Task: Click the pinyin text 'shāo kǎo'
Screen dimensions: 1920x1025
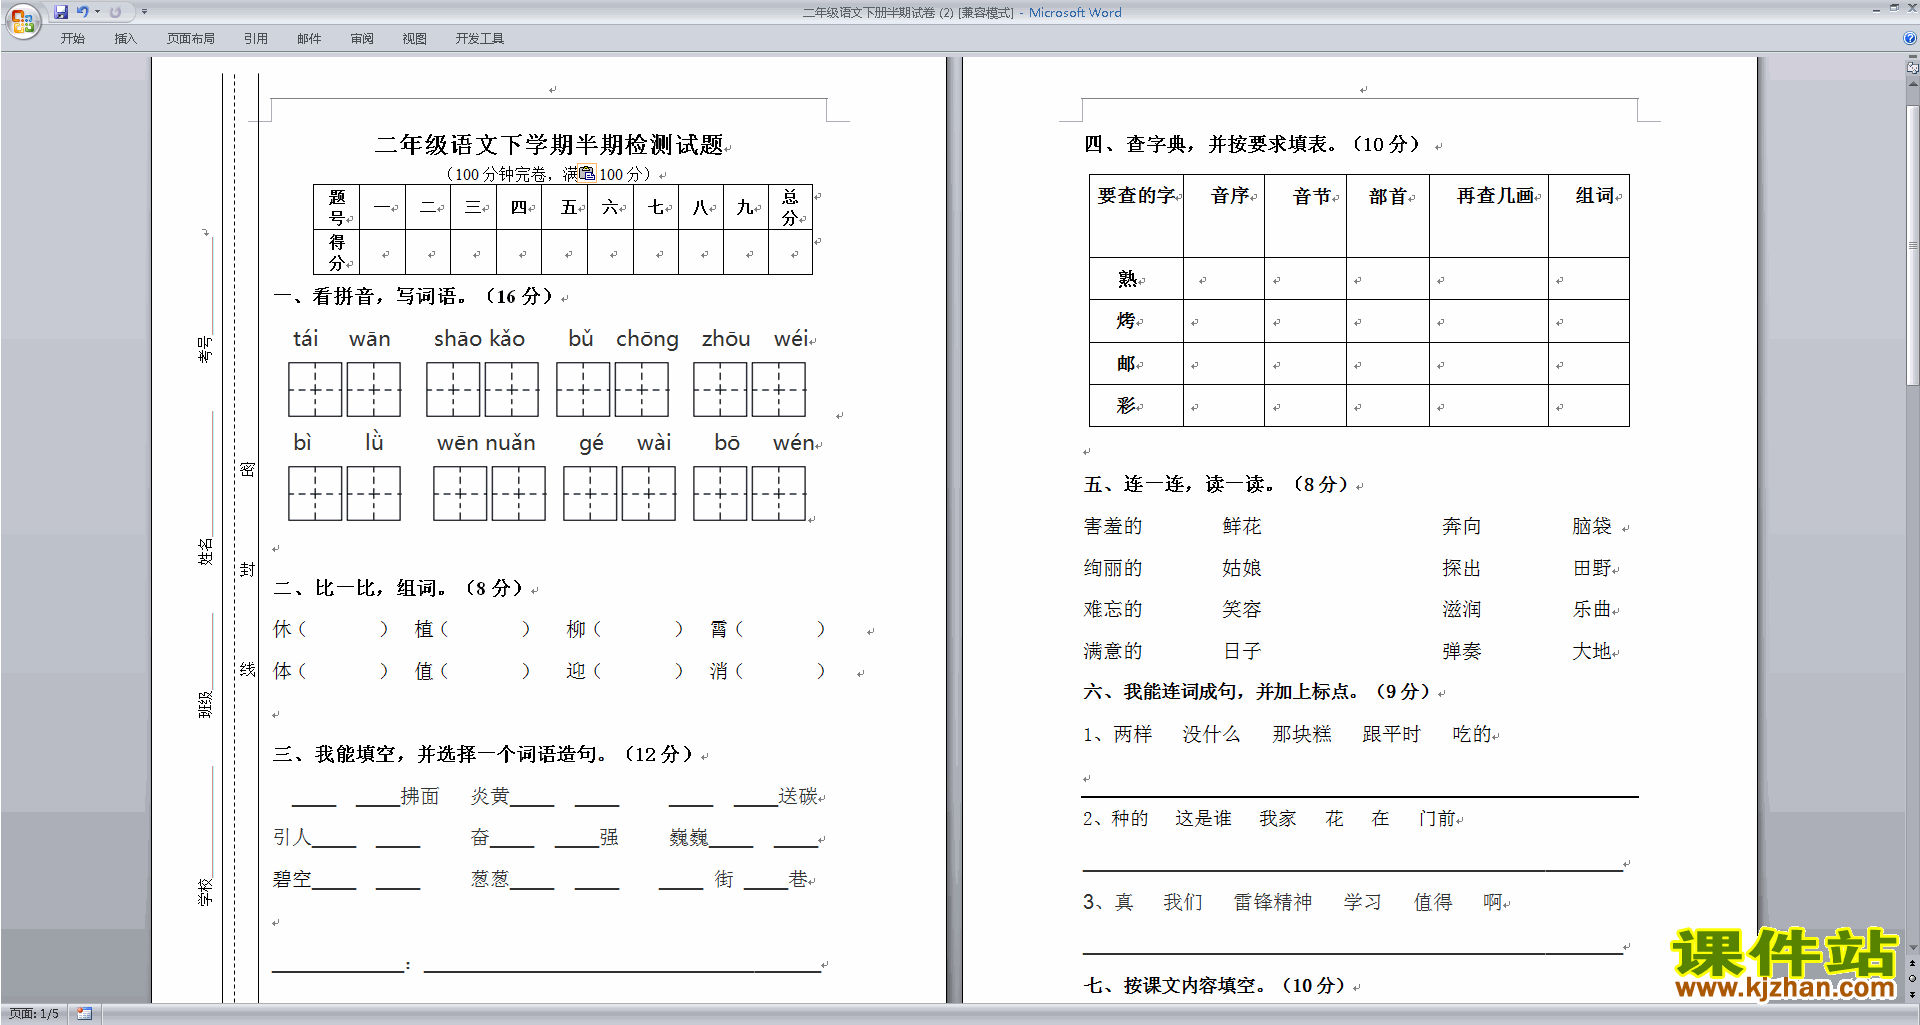Action: coord(479,339)
